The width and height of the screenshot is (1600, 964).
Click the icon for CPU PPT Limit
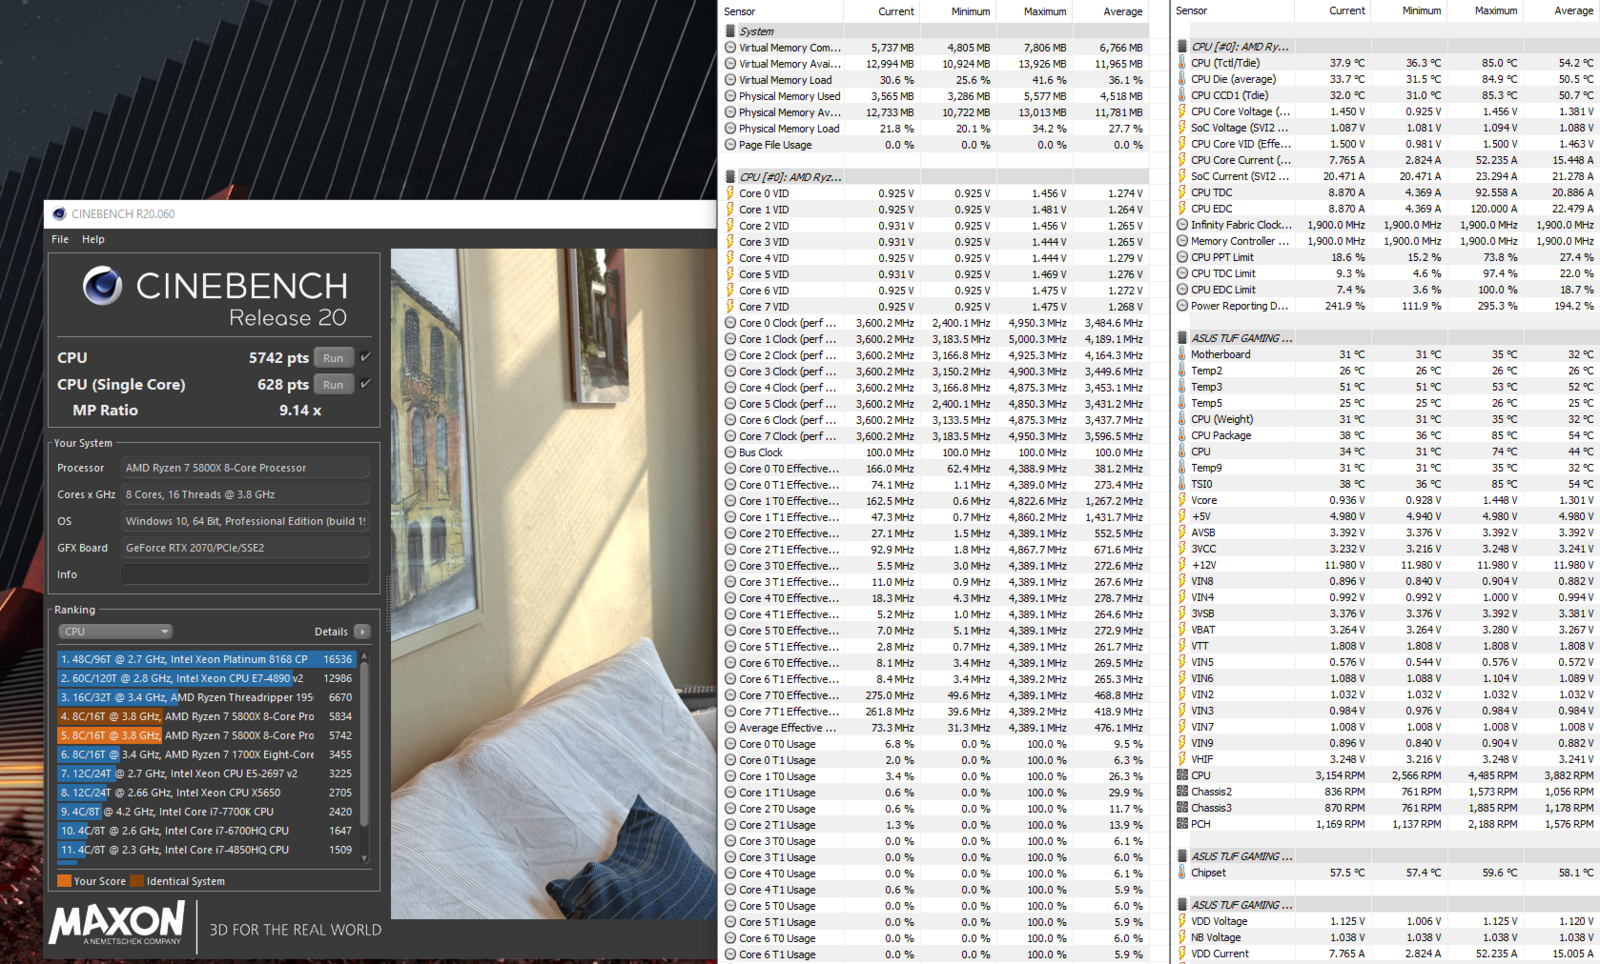(1182, 257)
